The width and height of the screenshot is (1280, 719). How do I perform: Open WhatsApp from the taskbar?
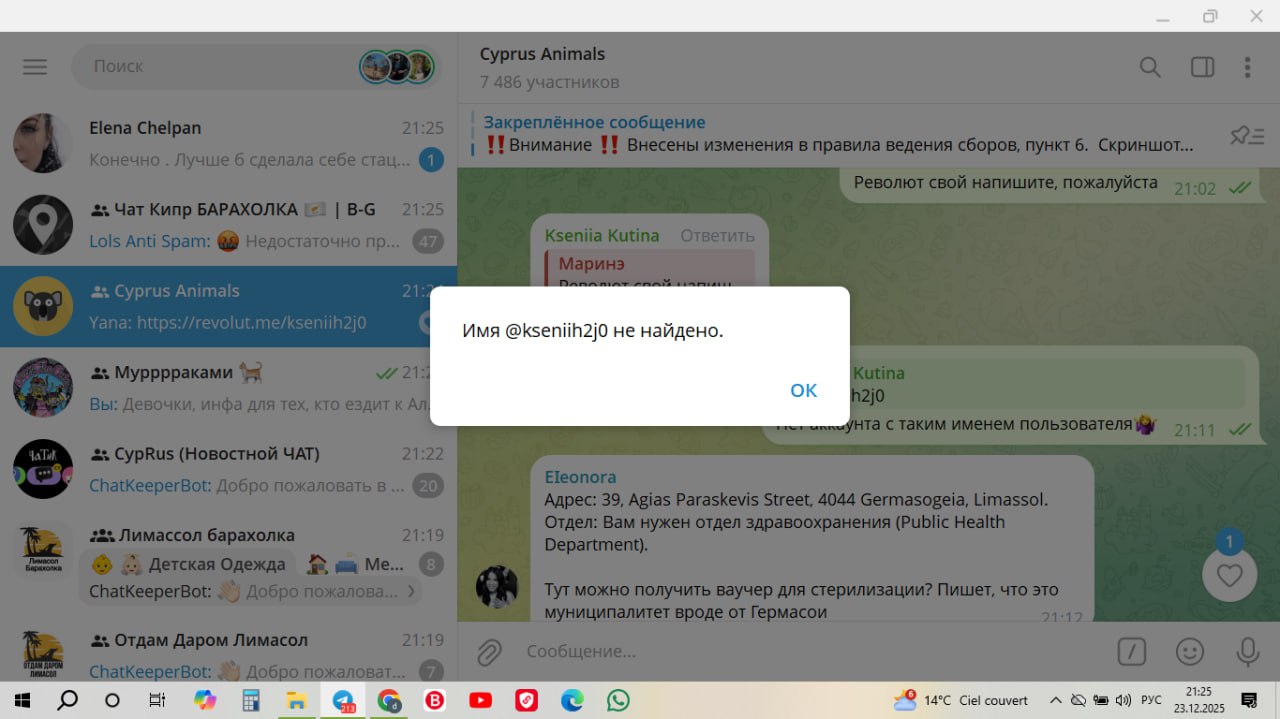[618, 700]
